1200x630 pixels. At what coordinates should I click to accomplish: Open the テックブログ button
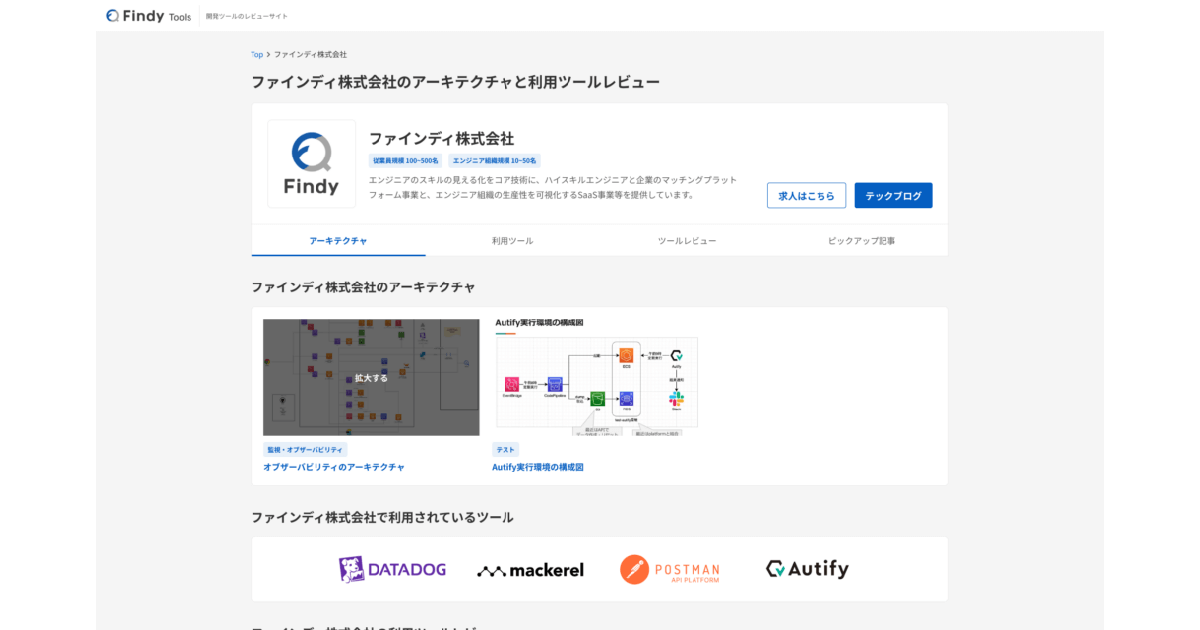coord(893,195)
